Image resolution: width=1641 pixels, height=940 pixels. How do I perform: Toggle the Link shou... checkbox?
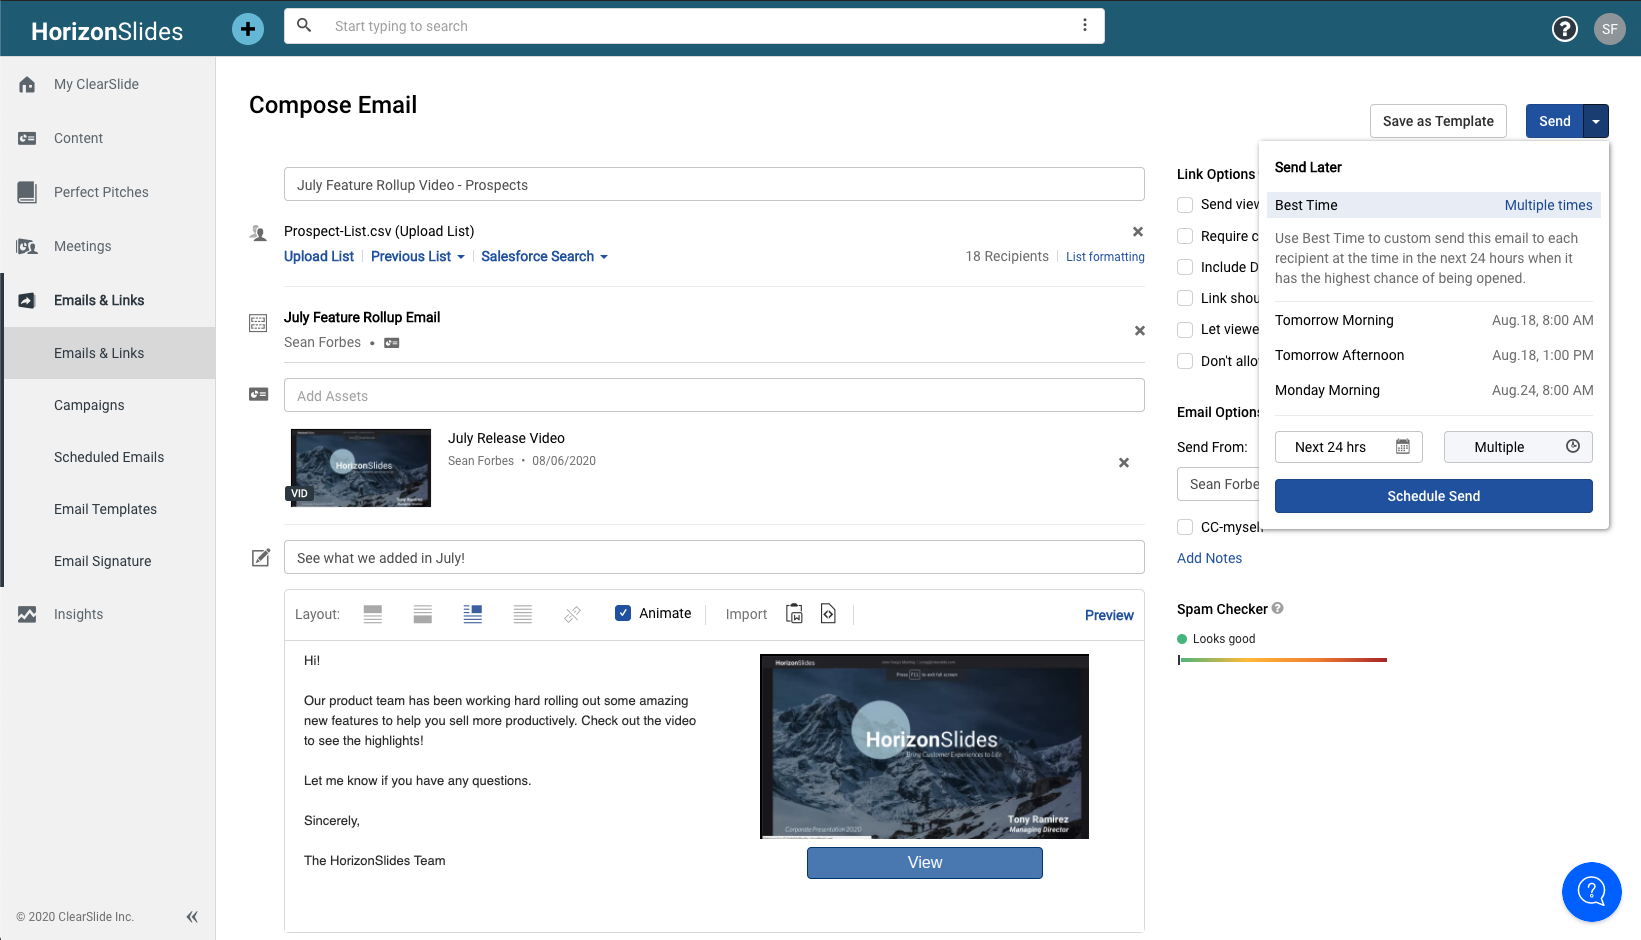(x=1185, y=298)
